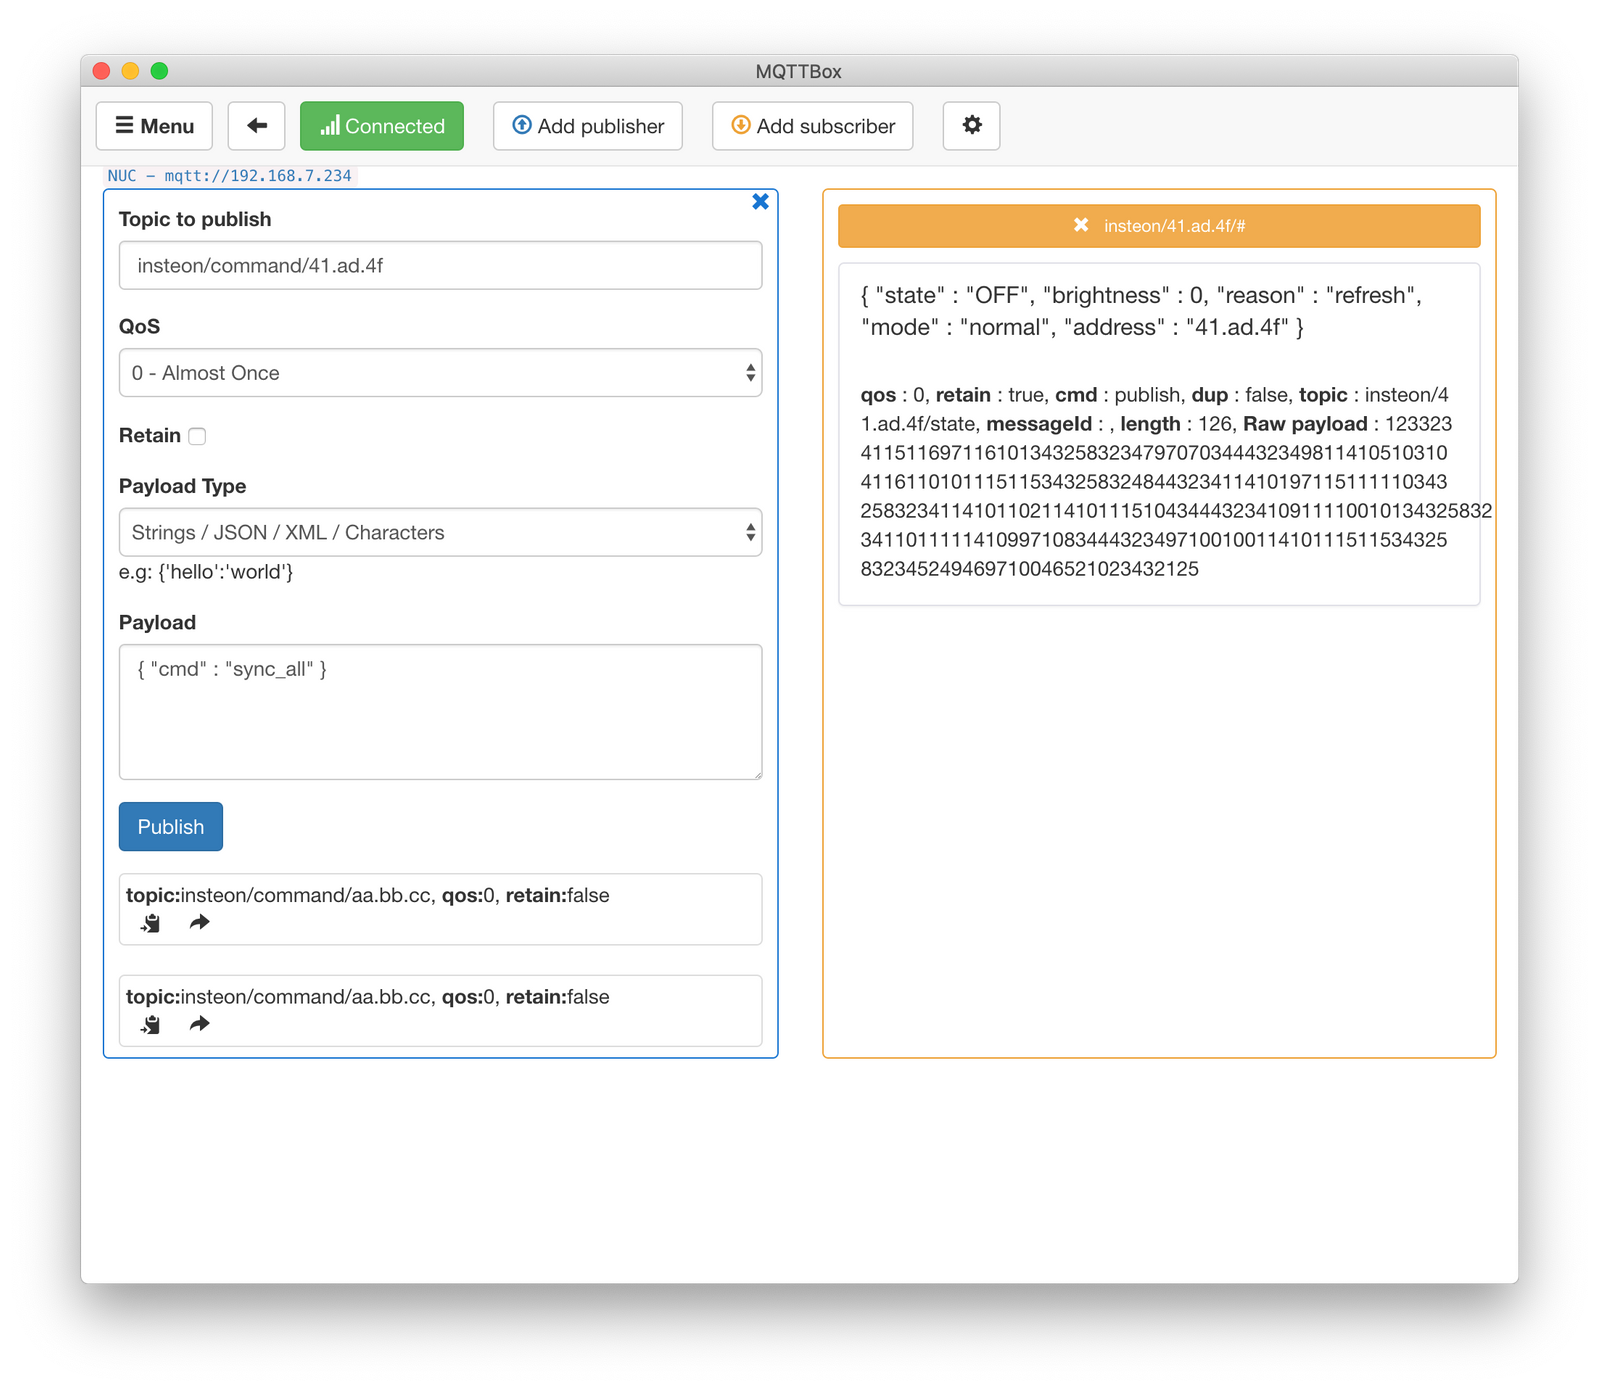The height and width of the screenshot is (1391, 1600).
Task: Click the upload icon in Add publisher
Action: point(521,125)
